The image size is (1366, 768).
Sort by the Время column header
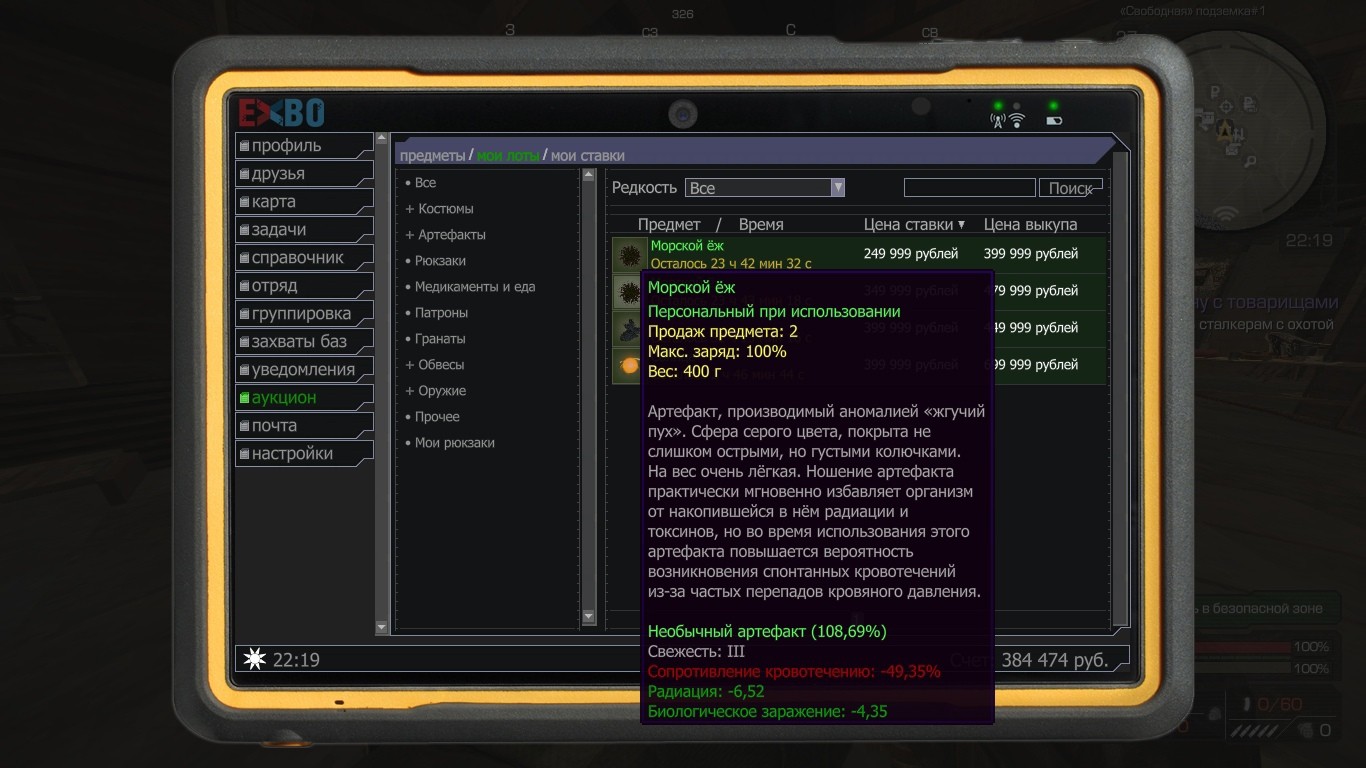tap(761, 225)
